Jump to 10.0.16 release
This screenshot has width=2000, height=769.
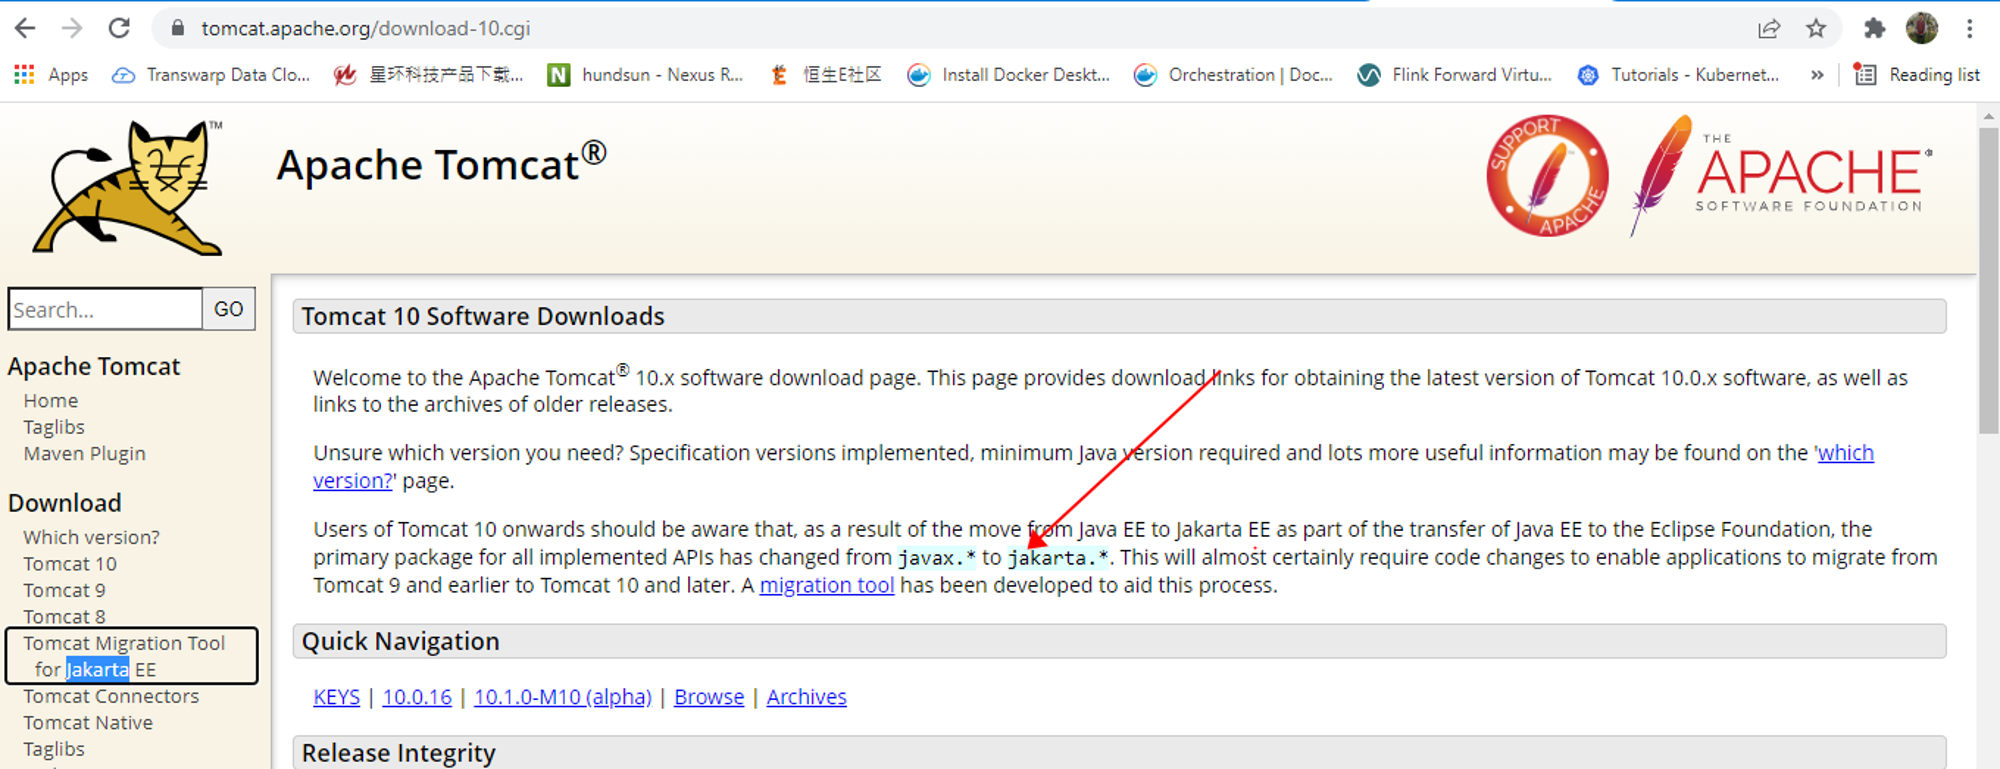coord(417,697)
